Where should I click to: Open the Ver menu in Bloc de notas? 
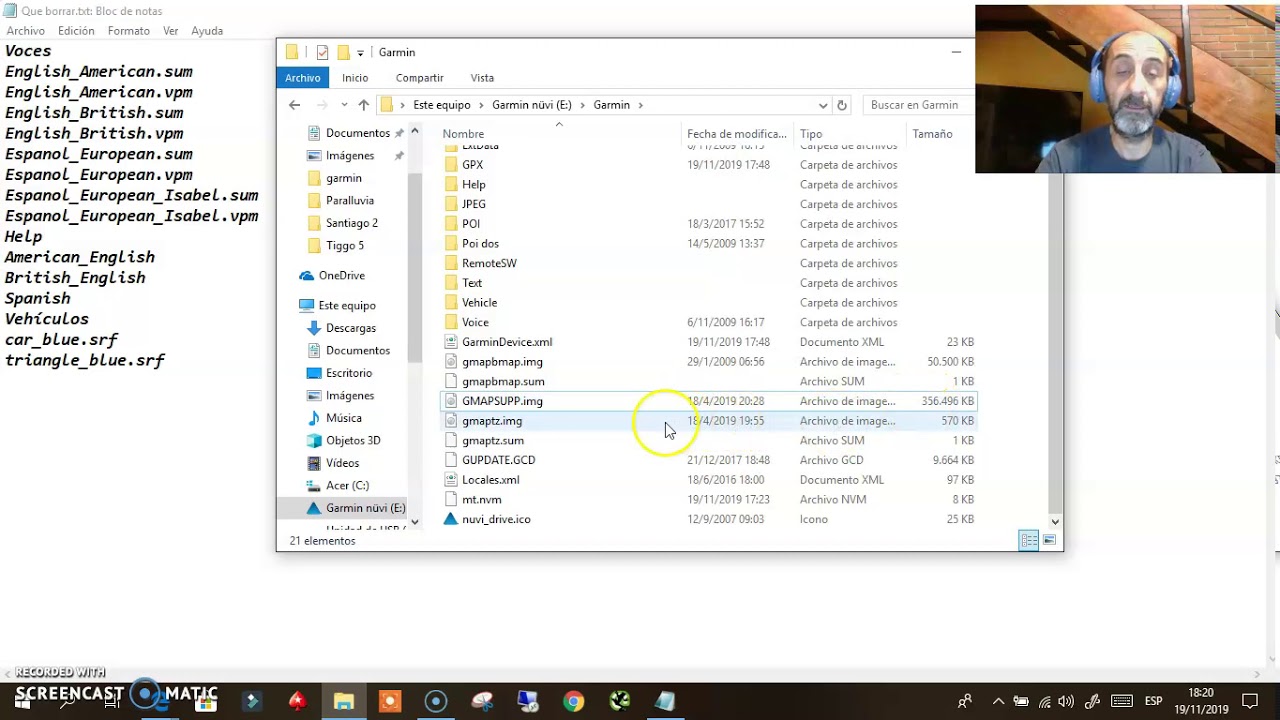(x=171, y=31)
